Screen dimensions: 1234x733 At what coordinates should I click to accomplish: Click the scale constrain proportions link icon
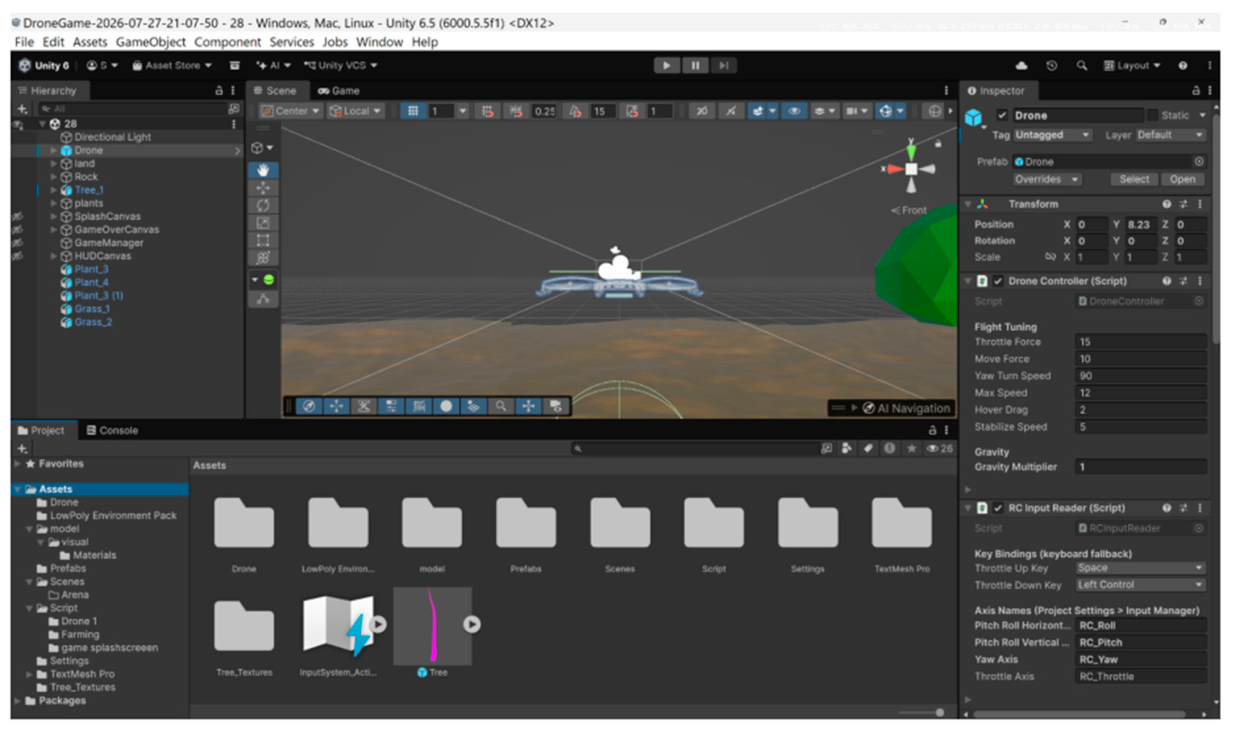point(1050,257)
